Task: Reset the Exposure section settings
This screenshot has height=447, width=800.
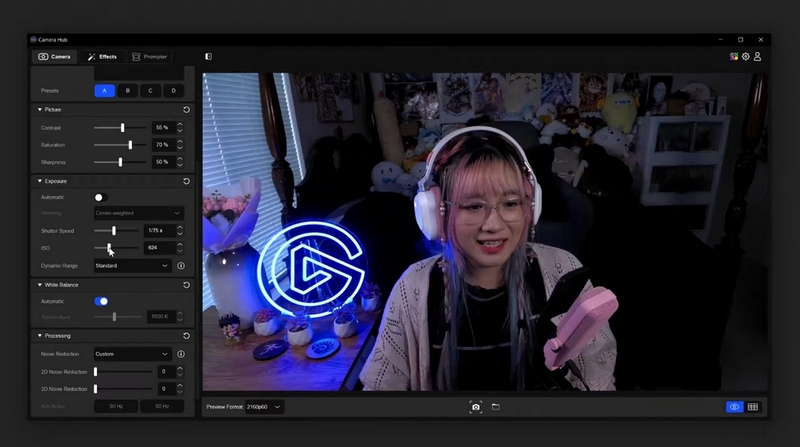Action: pyautogui.click(x=186, y=181)
